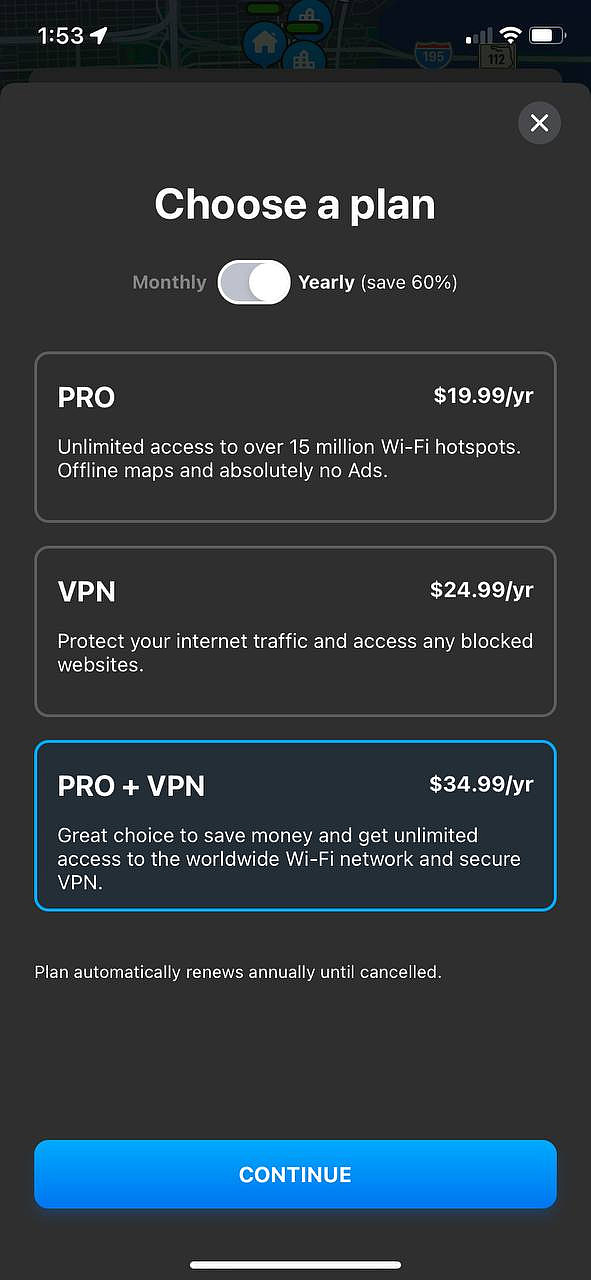591x1280 pixels.
Task: Tap the CONTINUE button
Action: point(295,1174)
